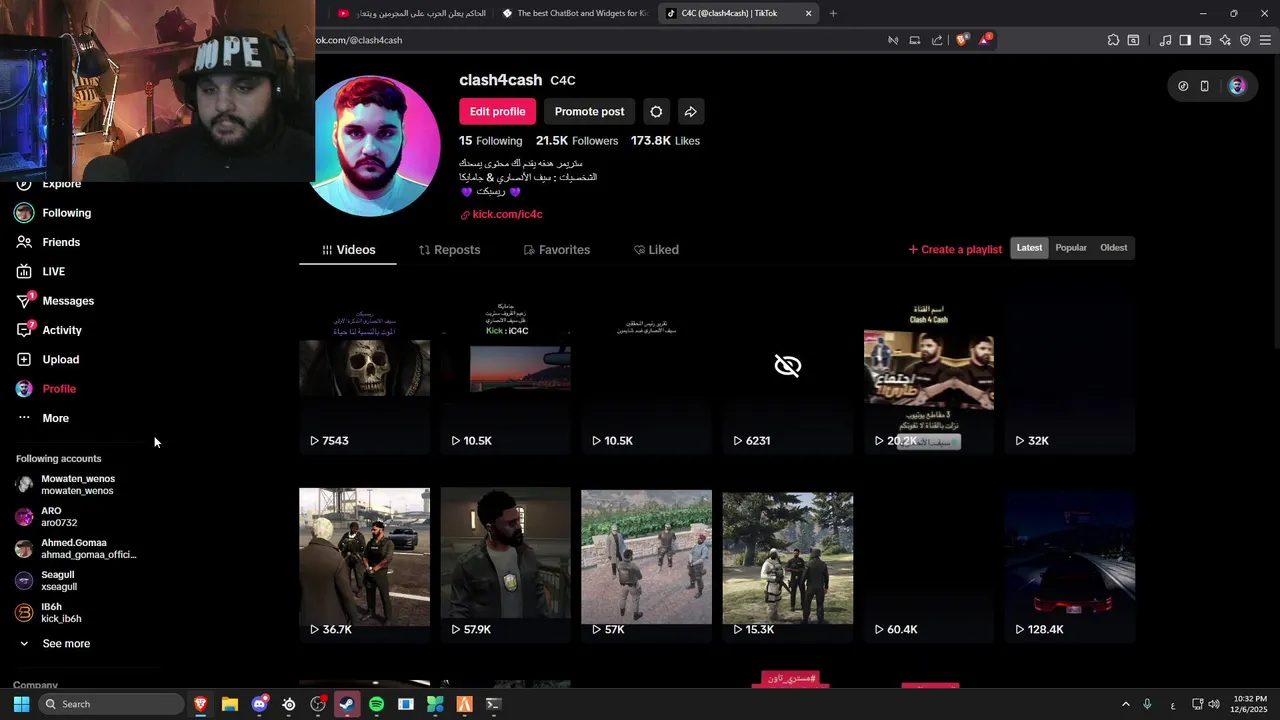This screenshot has width=1280, height=720.
Task: Click the phone app download icon
Action: tap(1204, 86)
